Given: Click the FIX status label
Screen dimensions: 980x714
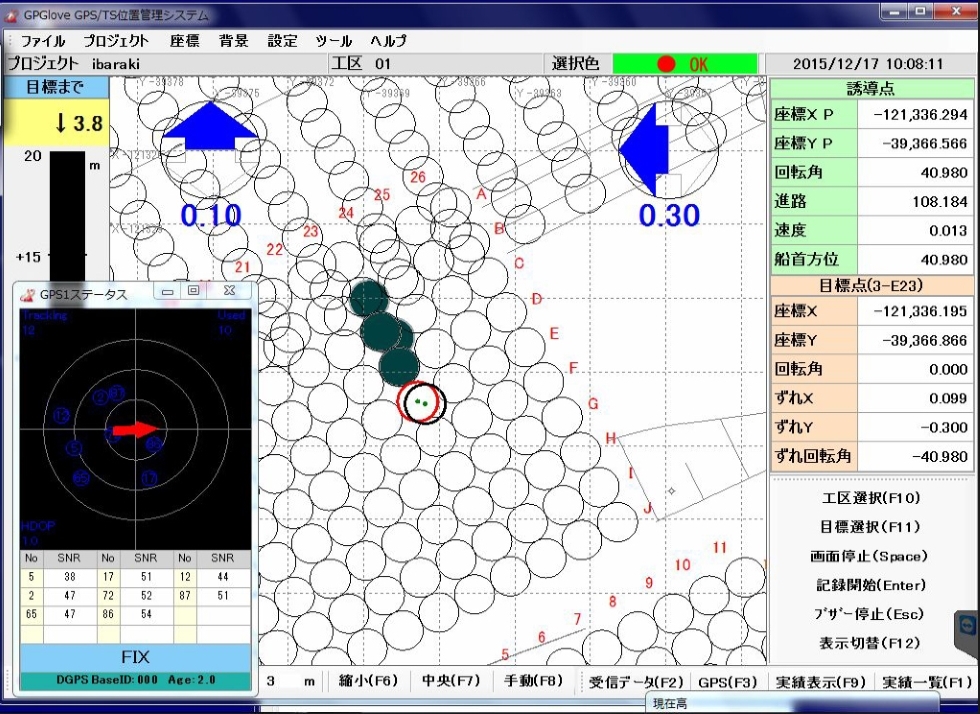Looking at the screenshot, I should (x=136, y=657).
